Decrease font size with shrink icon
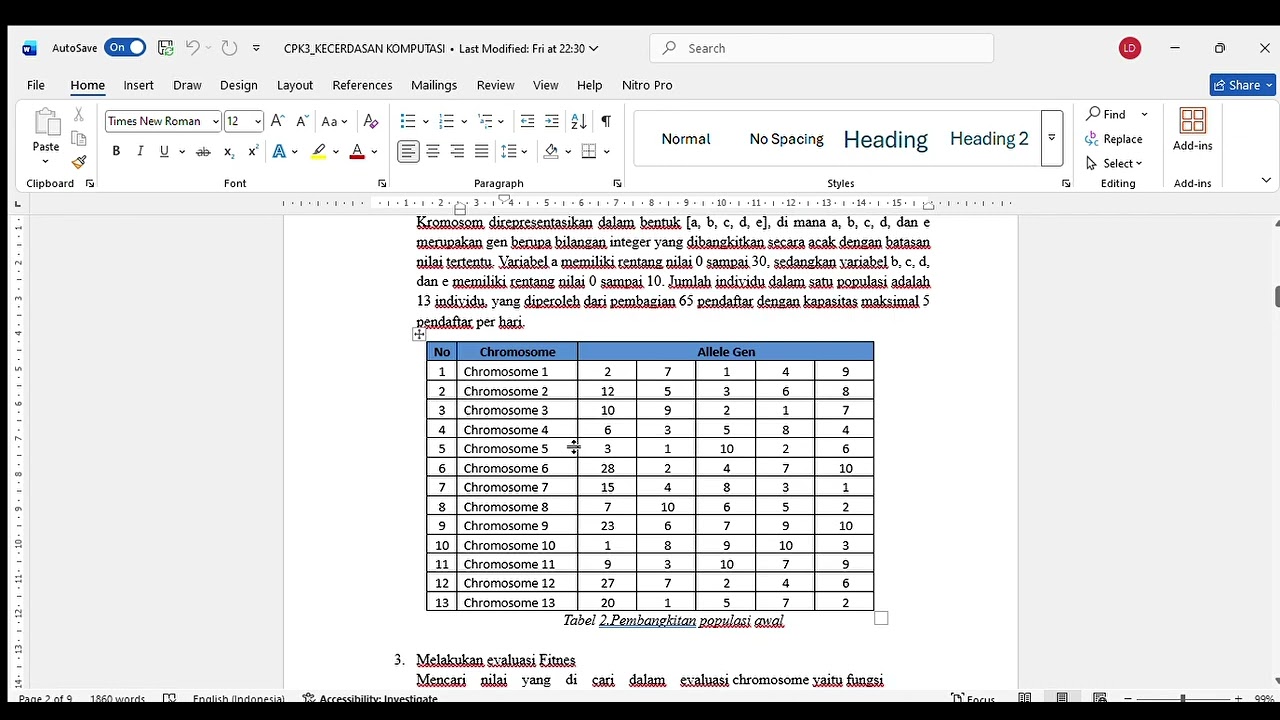Viewport: 1280px width, 720px height. [302, 121]
